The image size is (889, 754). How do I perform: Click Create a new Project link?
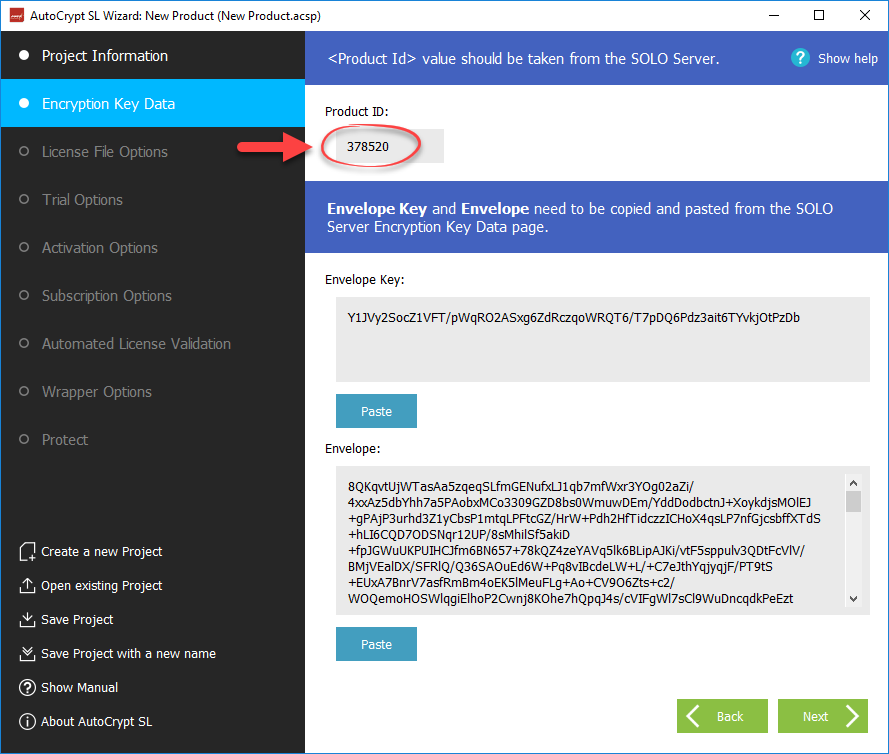click(101, 552)
